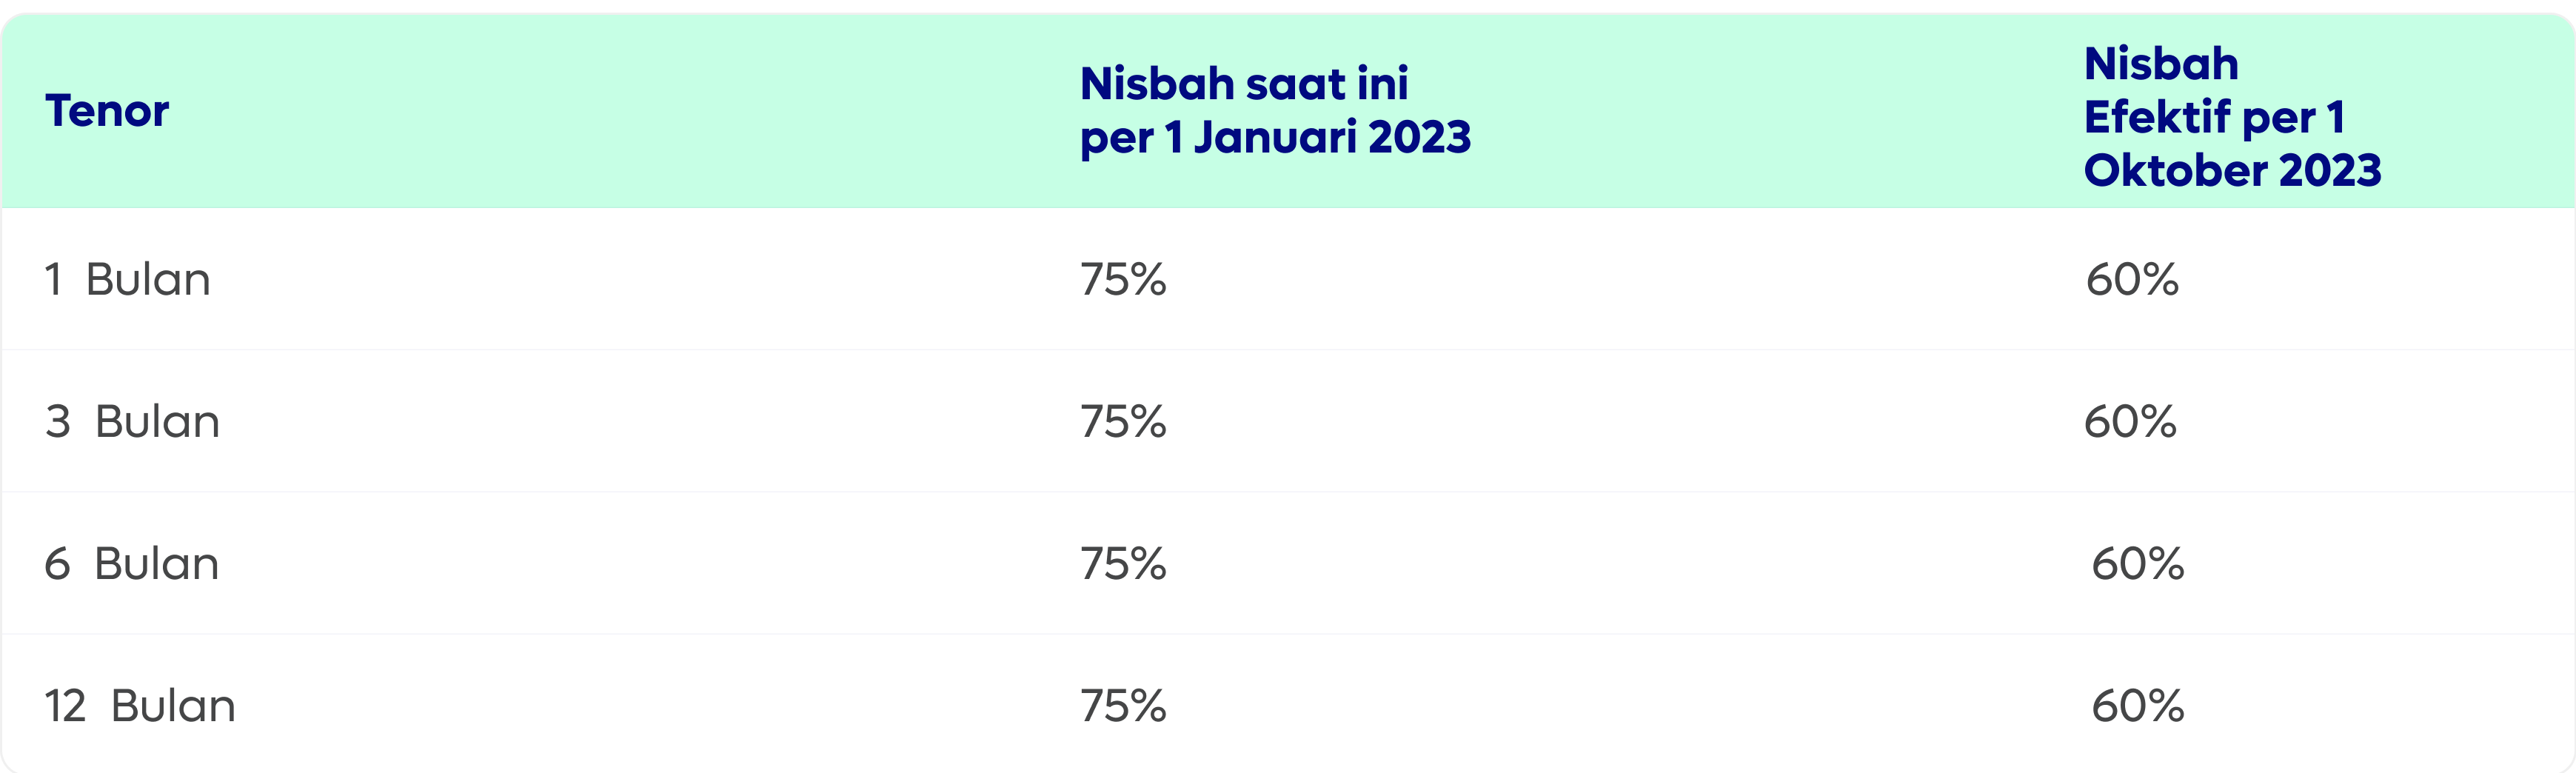2576x773 pixels.
Task: Select the '3 Bulan' tenor cell
Action: 132,421
